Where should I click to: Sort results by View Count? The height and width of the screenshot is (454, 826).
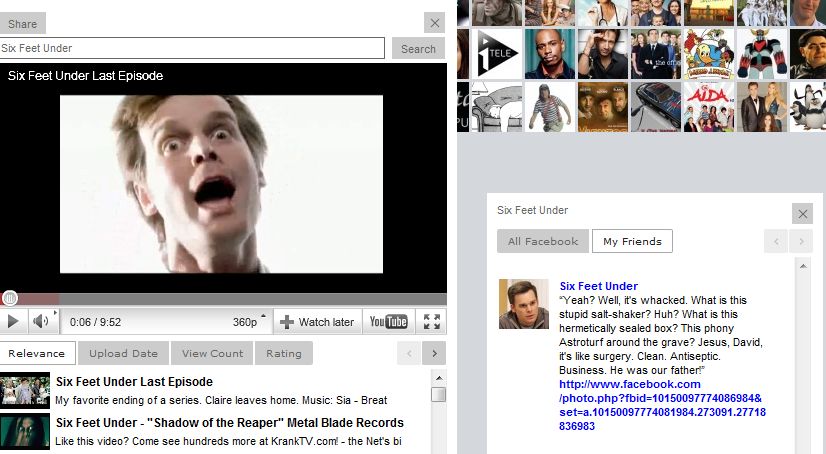click(x=212, y=353)
